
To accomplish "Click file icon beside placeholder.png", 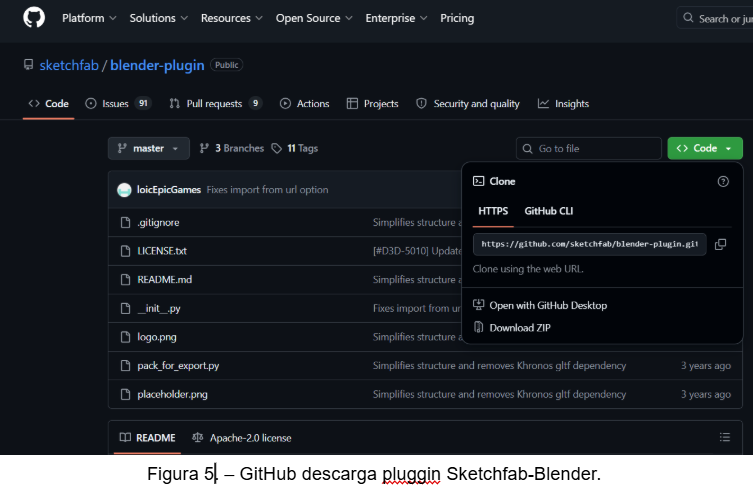I will tap(125, 394).
